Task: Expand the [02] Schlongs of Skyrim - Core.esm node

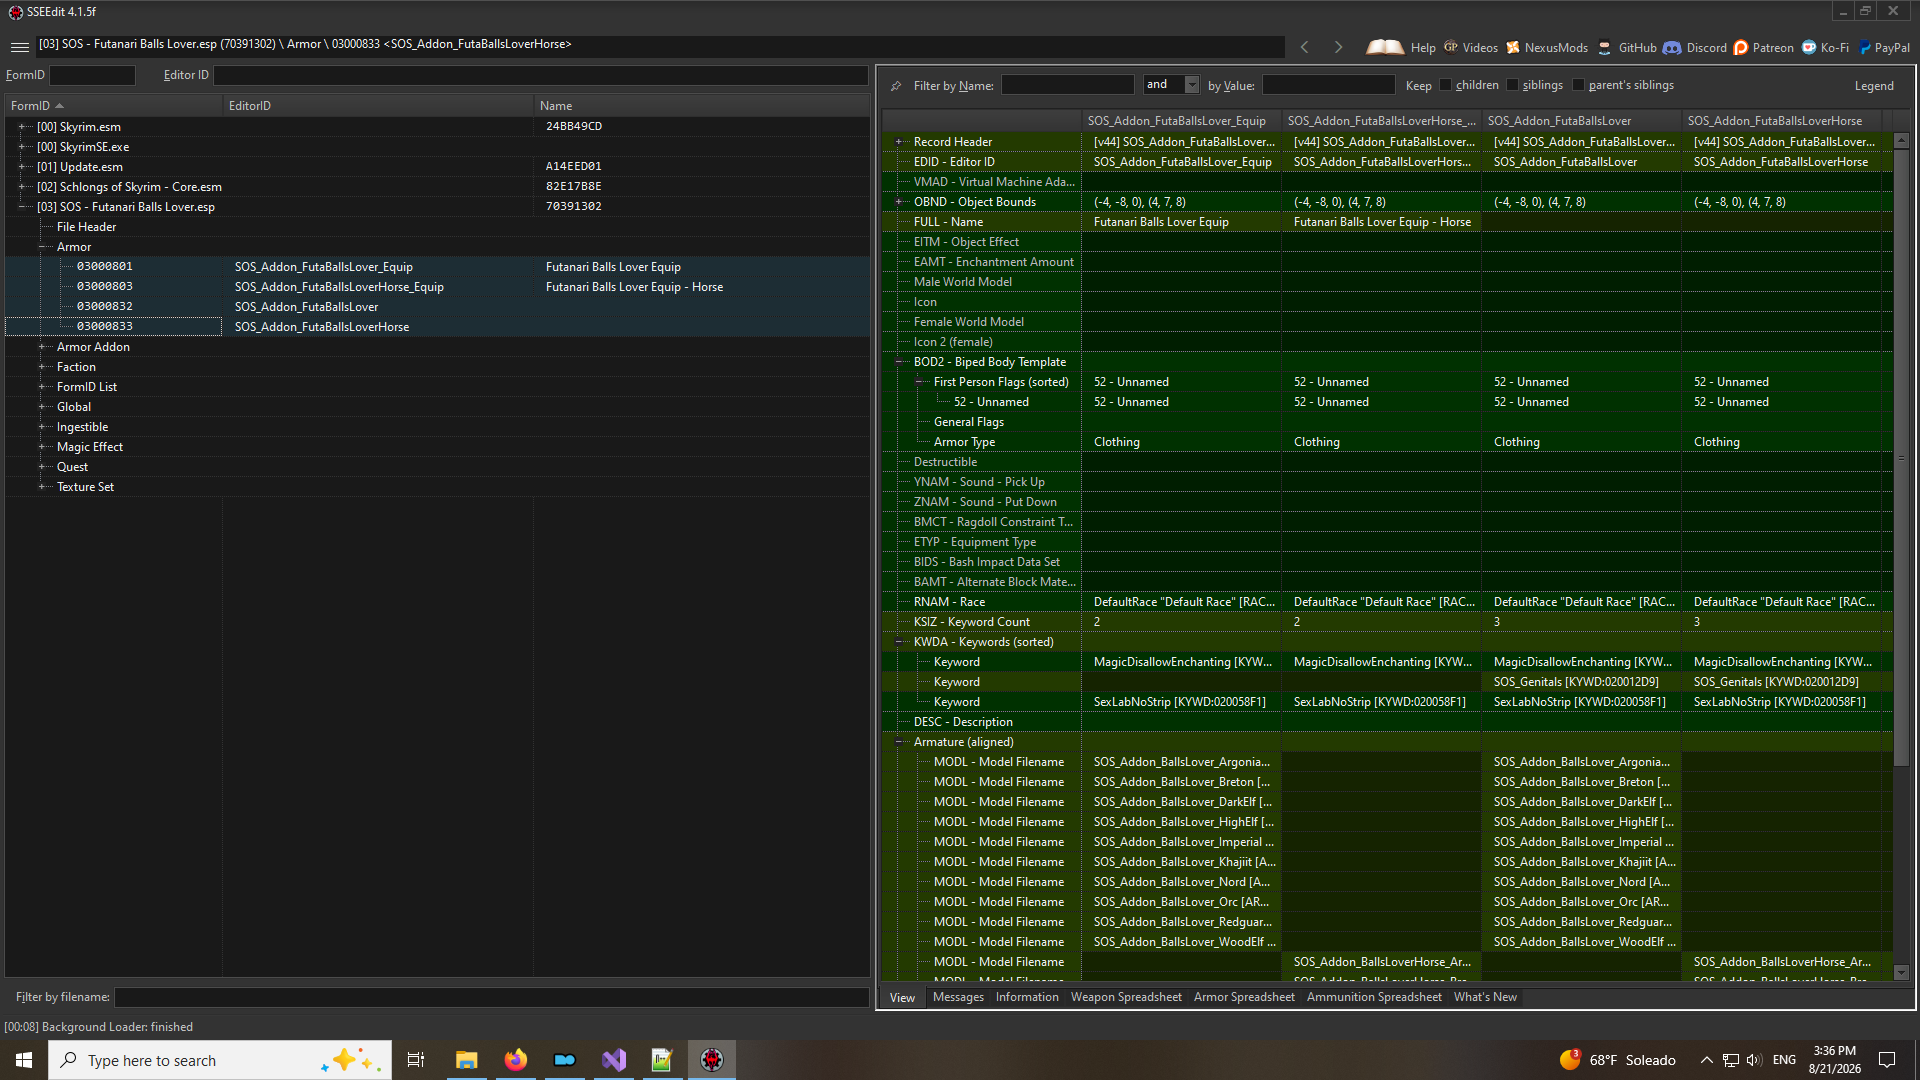Action: (22, 187)
